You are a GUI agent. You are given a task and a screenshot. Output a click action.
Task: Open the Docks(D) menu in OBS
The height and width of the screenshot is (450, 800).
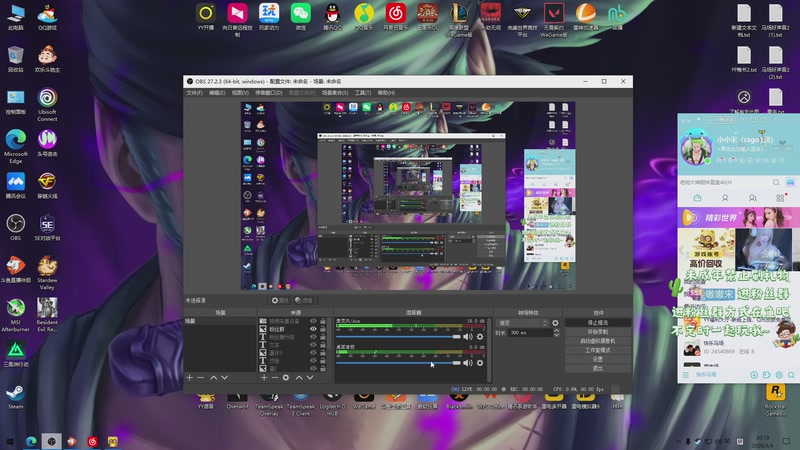[268, 93]
